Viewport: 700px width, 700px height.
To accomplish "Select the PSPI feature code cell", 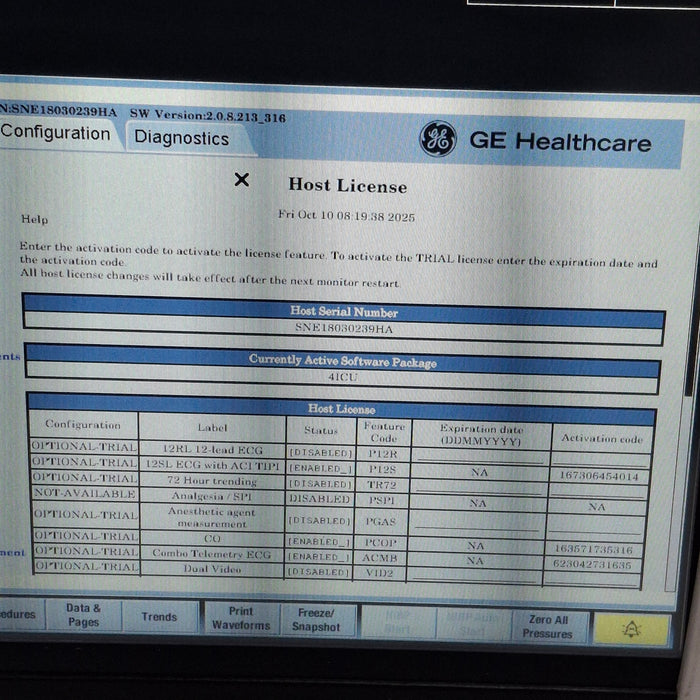I will pyautogui.click(x=382, y=500).
